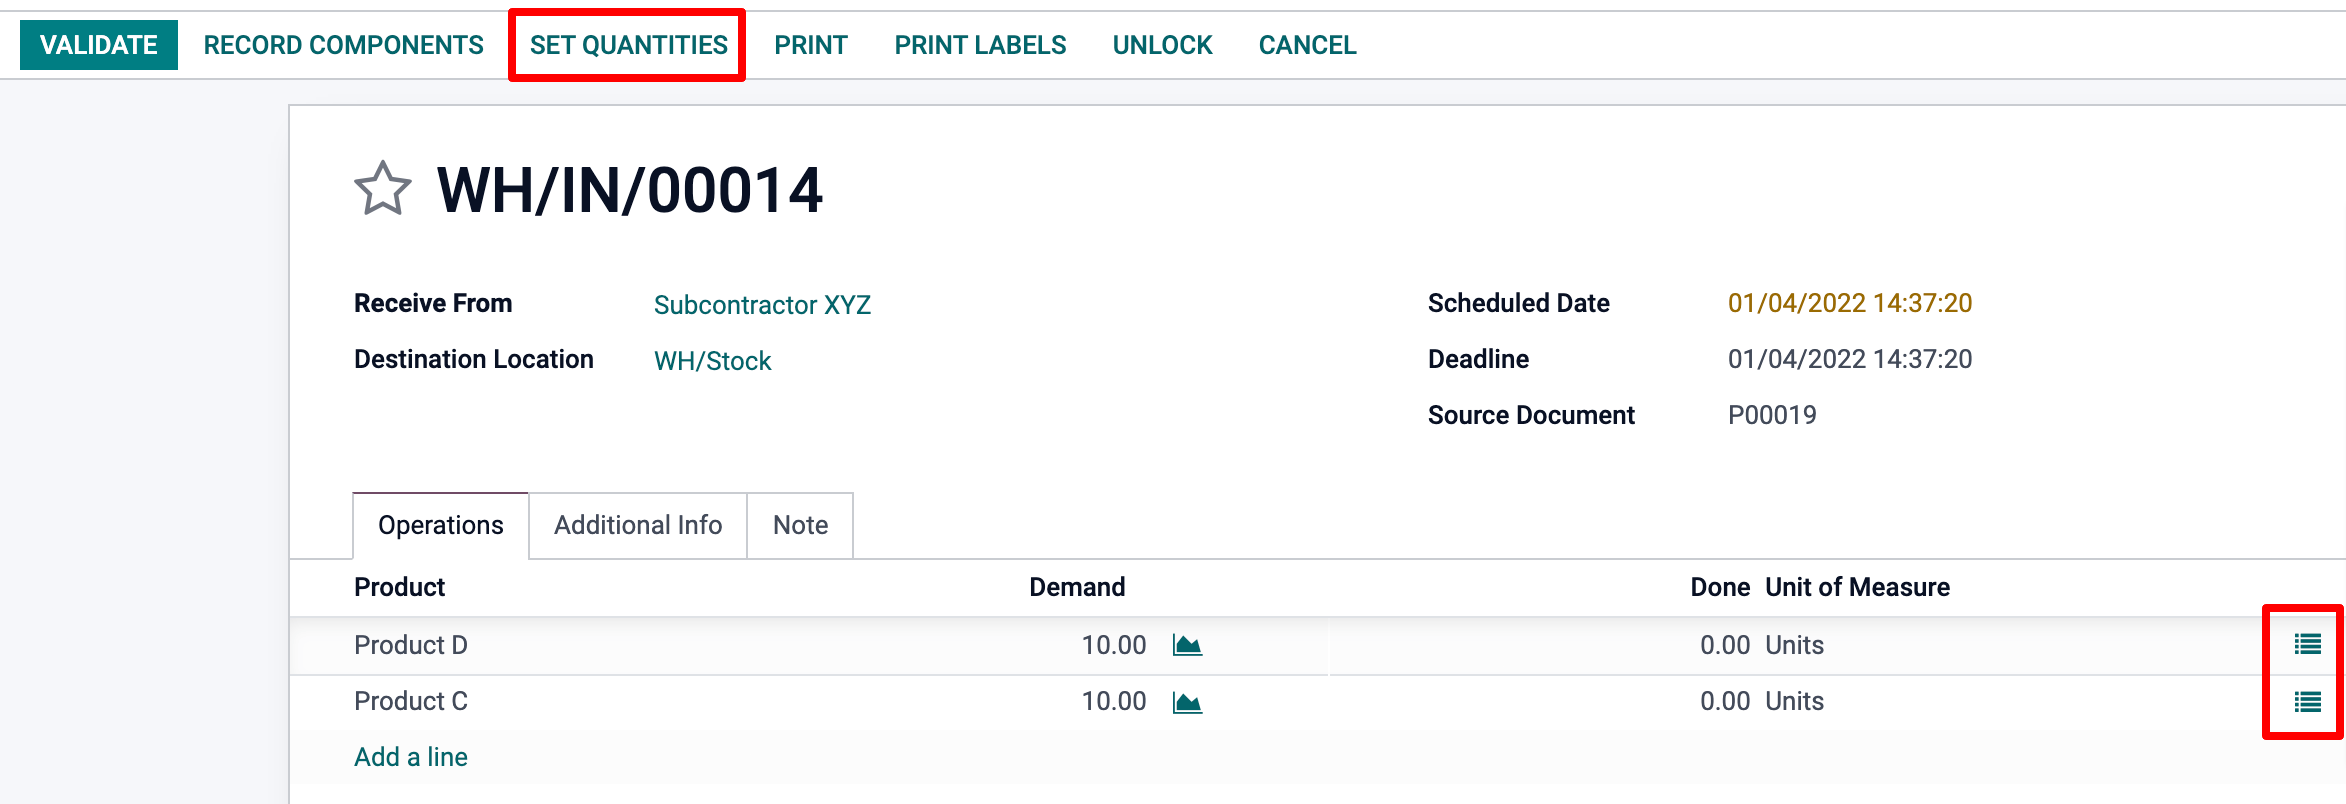Click Set Quantities
The image size is (2346, 804).
pos(628,45)
